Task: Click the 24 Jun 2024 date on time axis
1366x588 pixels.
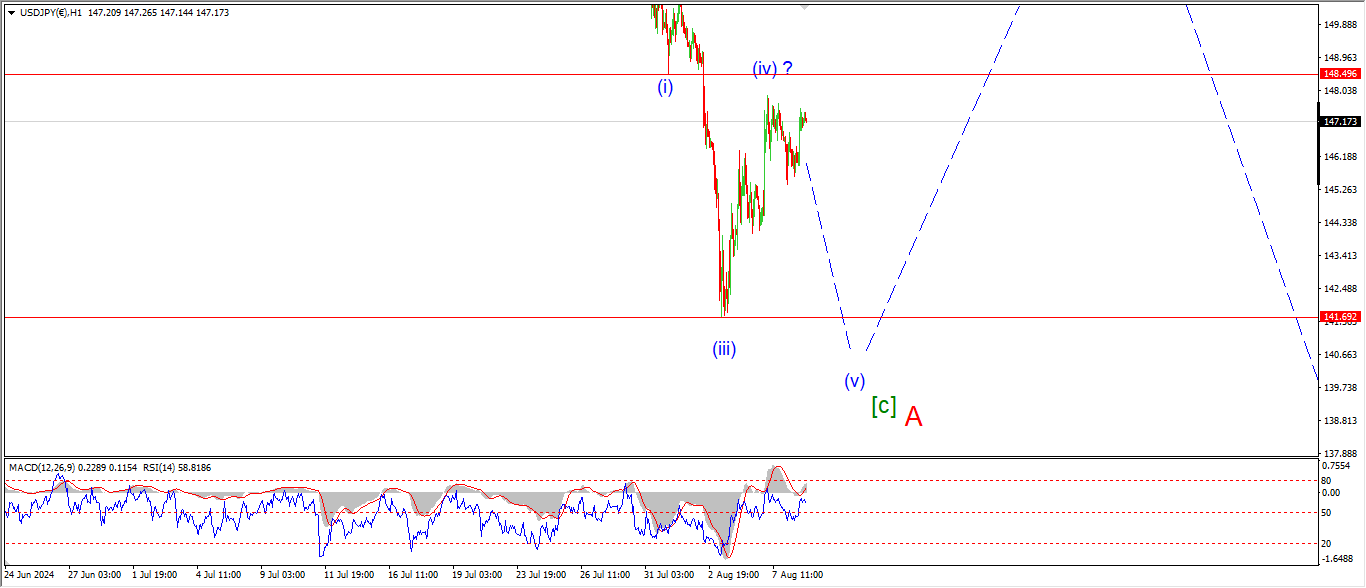Action: click(32, 575)
